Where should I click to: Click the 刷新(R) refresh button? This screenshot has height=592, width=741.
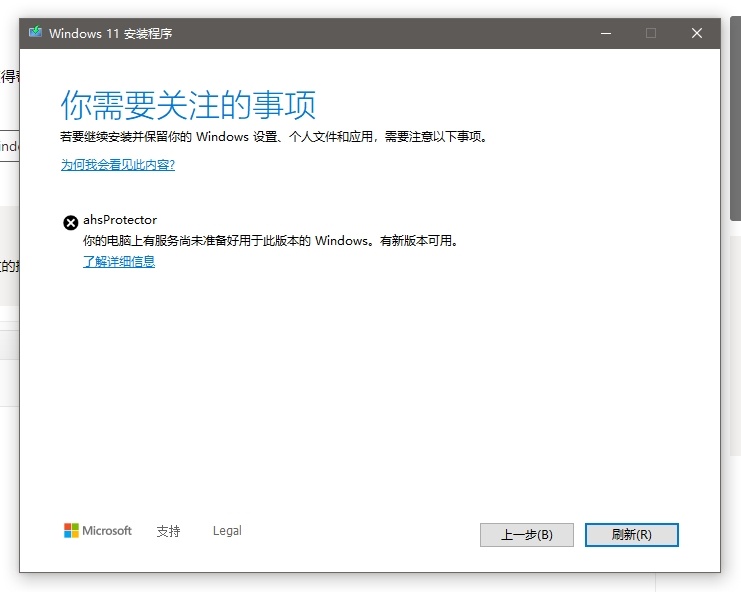point(632,535)
